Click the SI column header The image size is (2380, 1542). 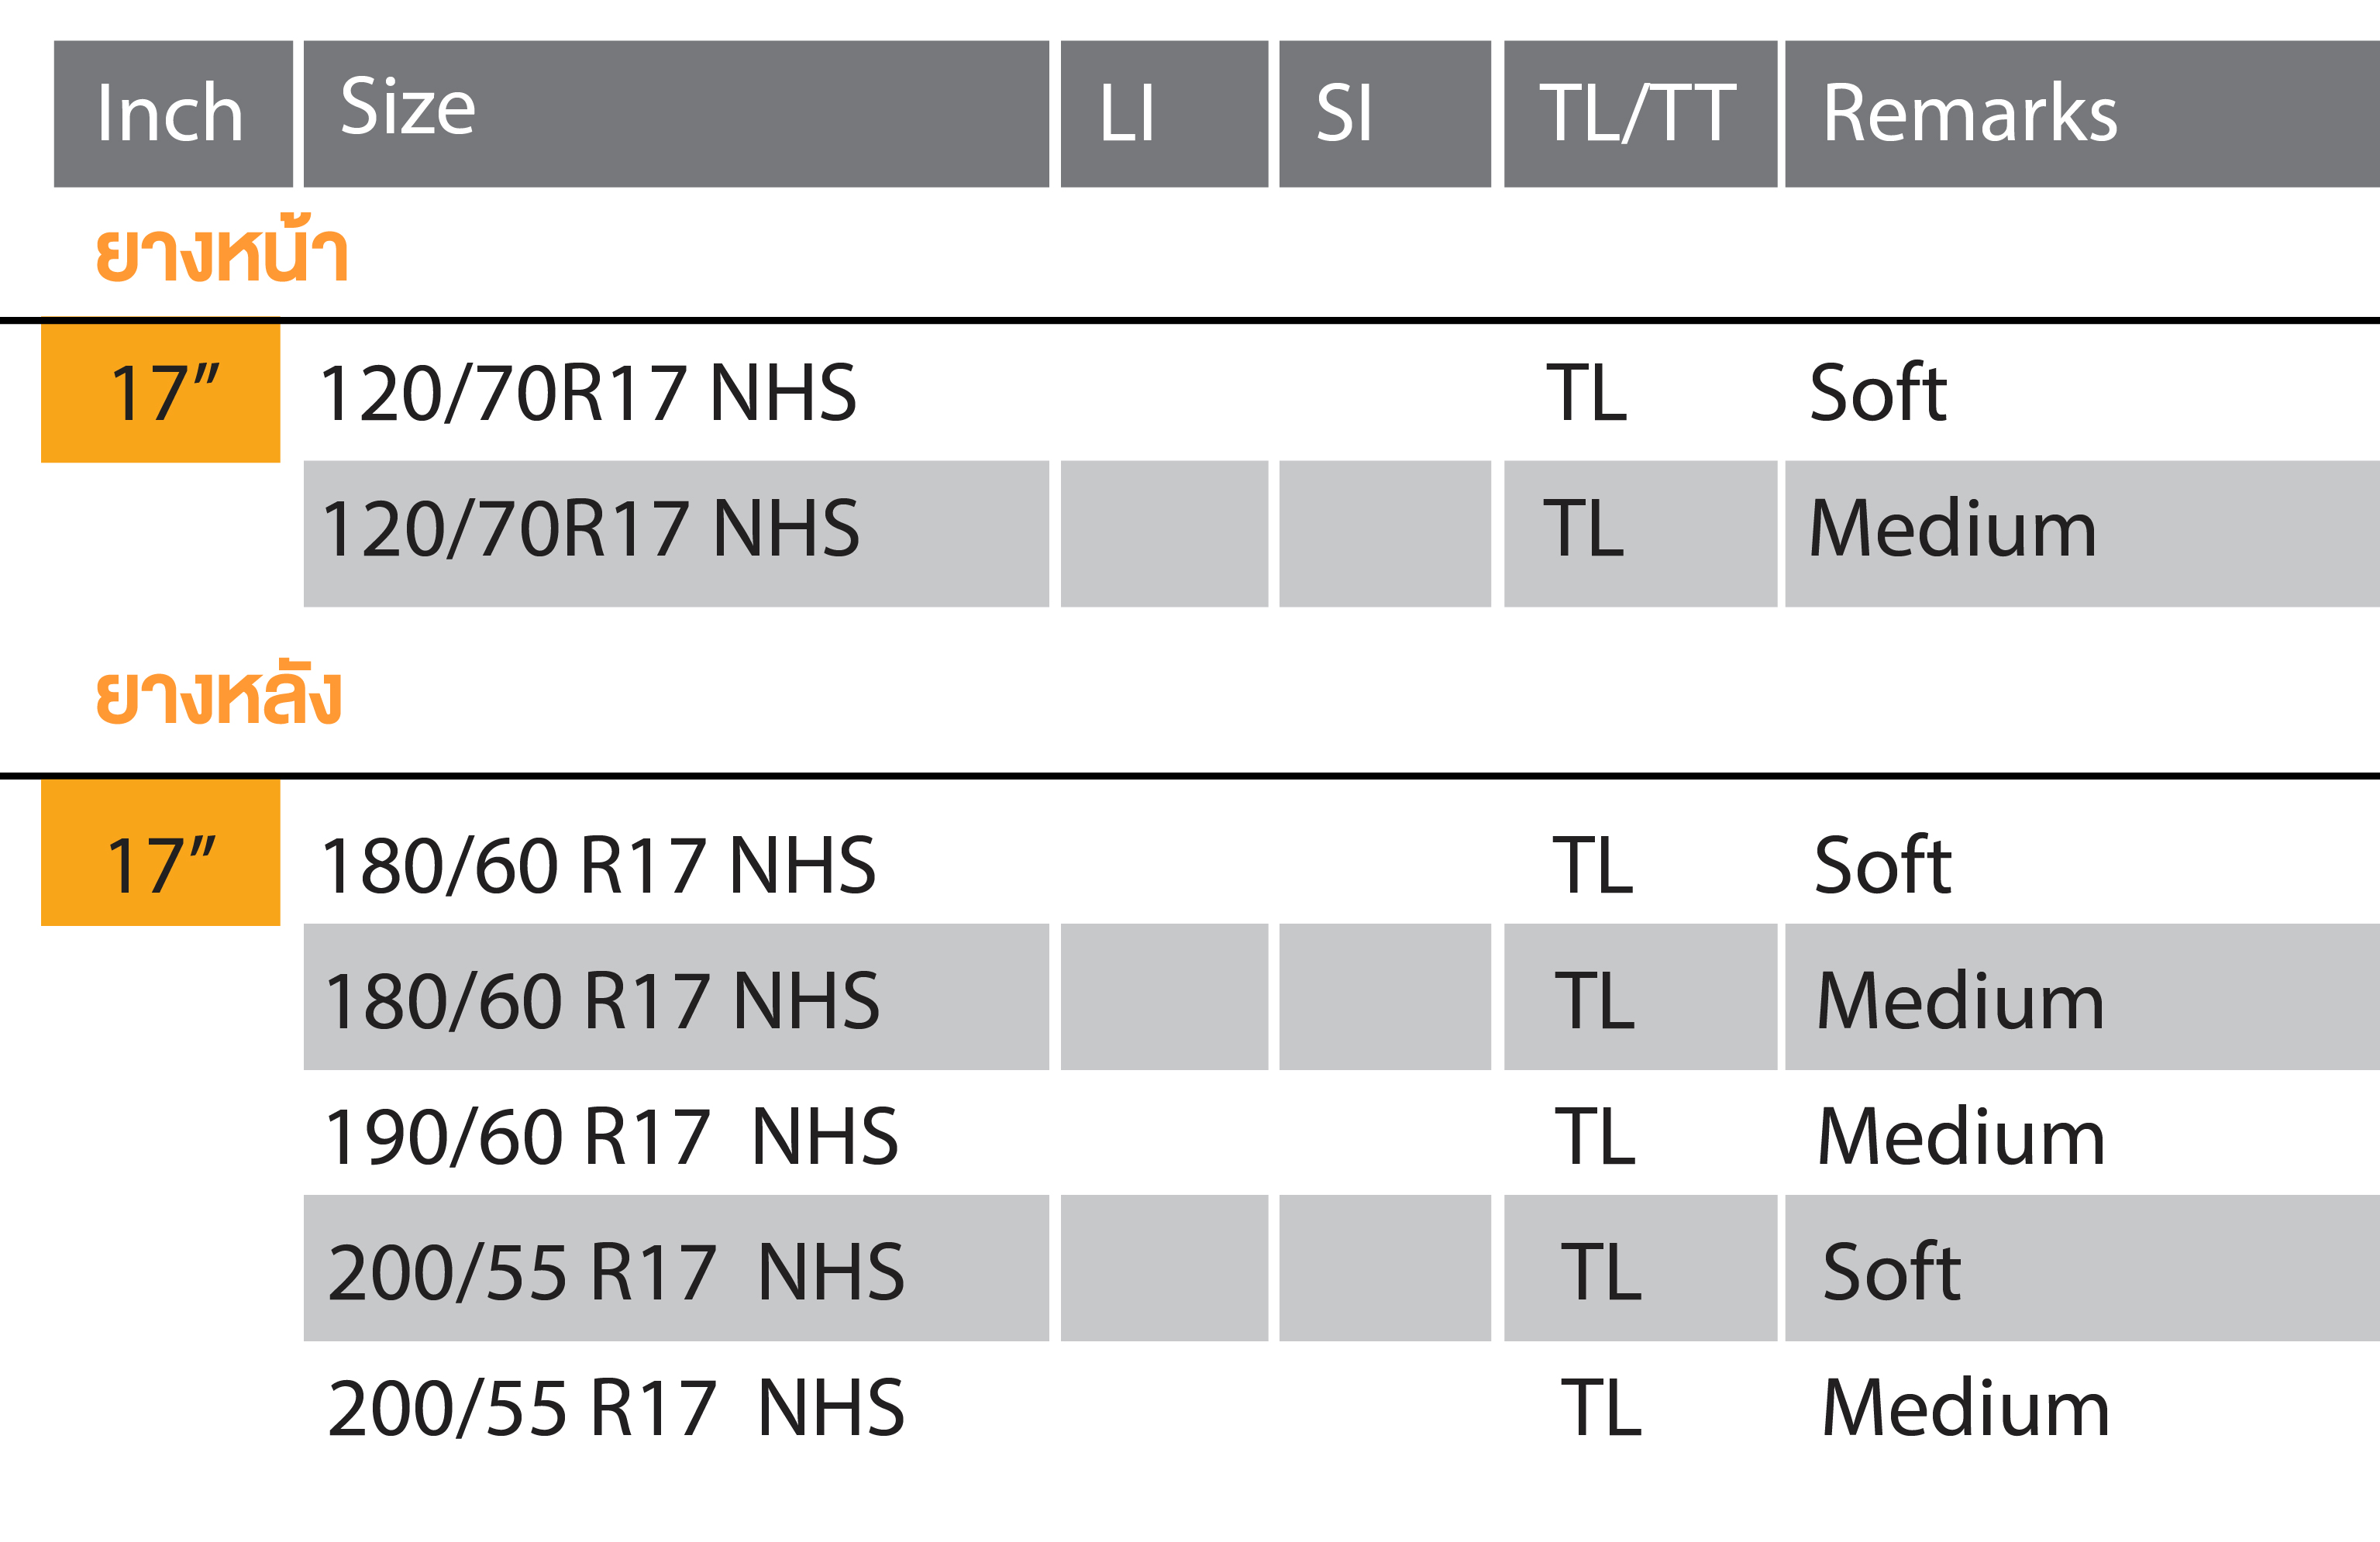pyautogui.click(x=1385, y=114)
